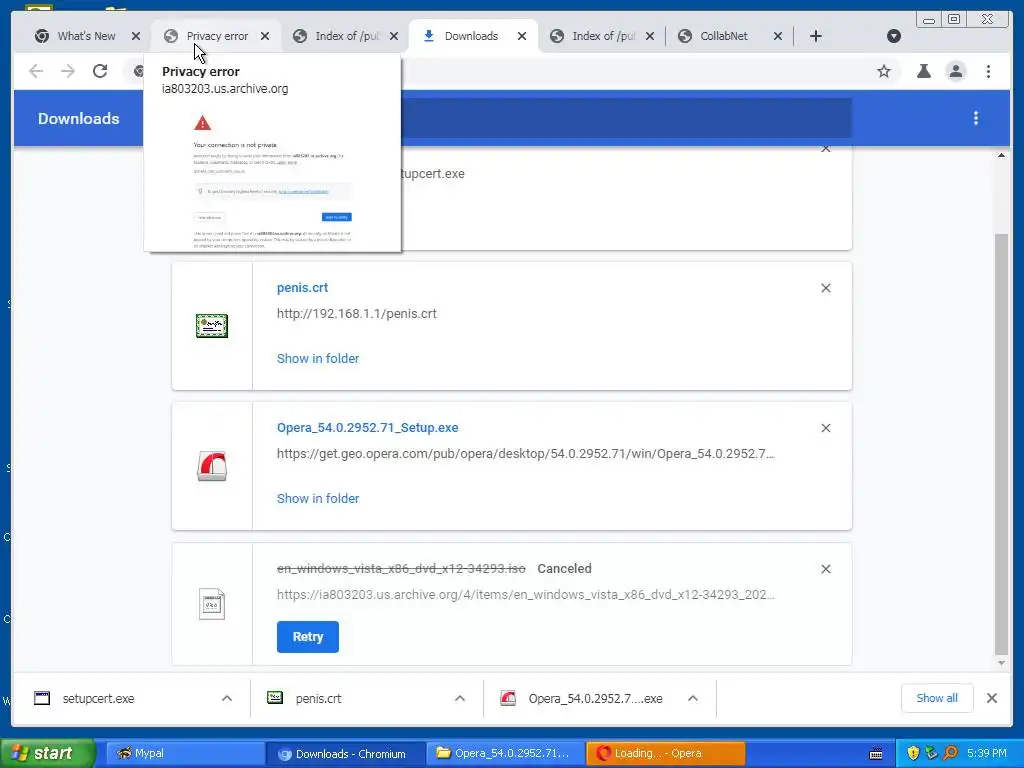Click the search magnifier tray icon

950,753
